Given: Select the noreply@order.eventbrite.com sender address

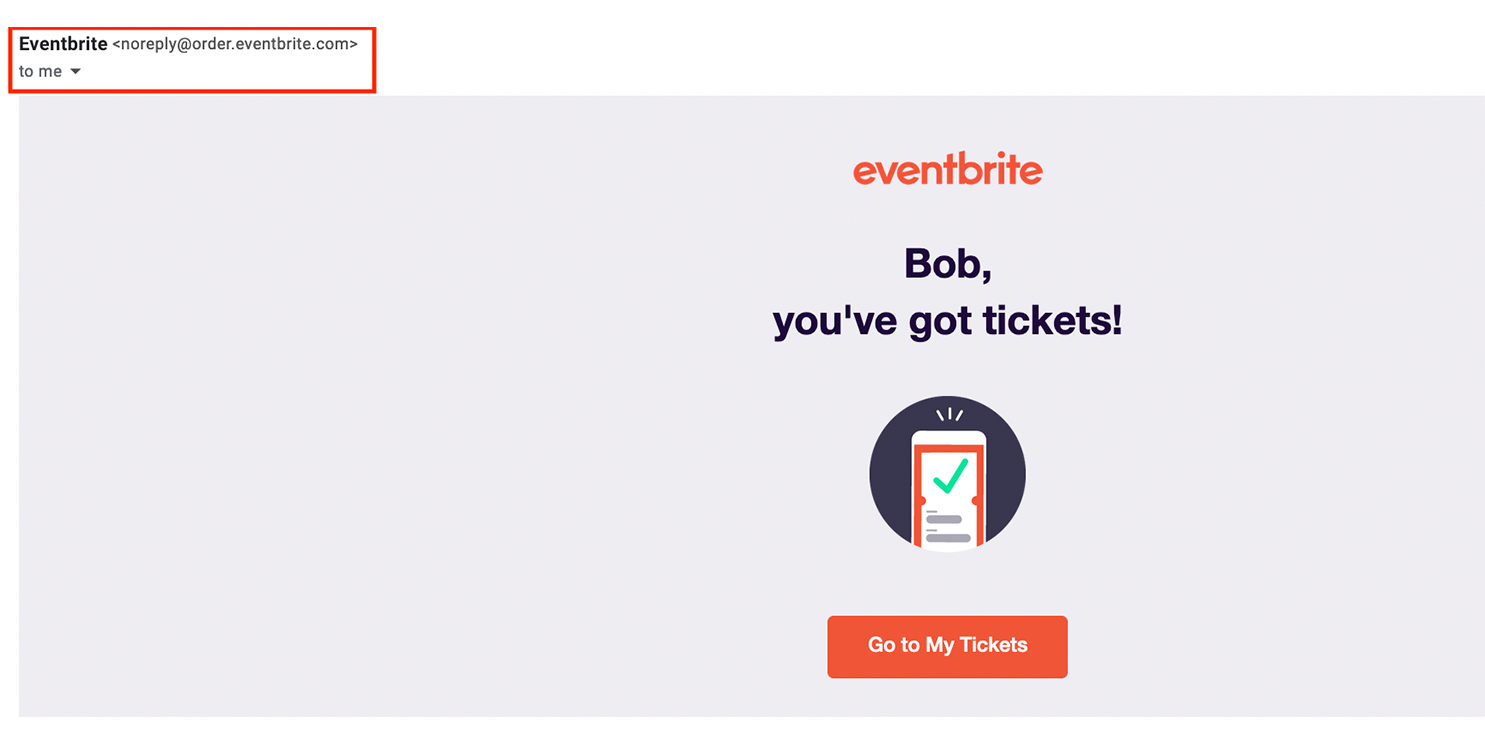Looking at the screenshot, I should 235,45.
